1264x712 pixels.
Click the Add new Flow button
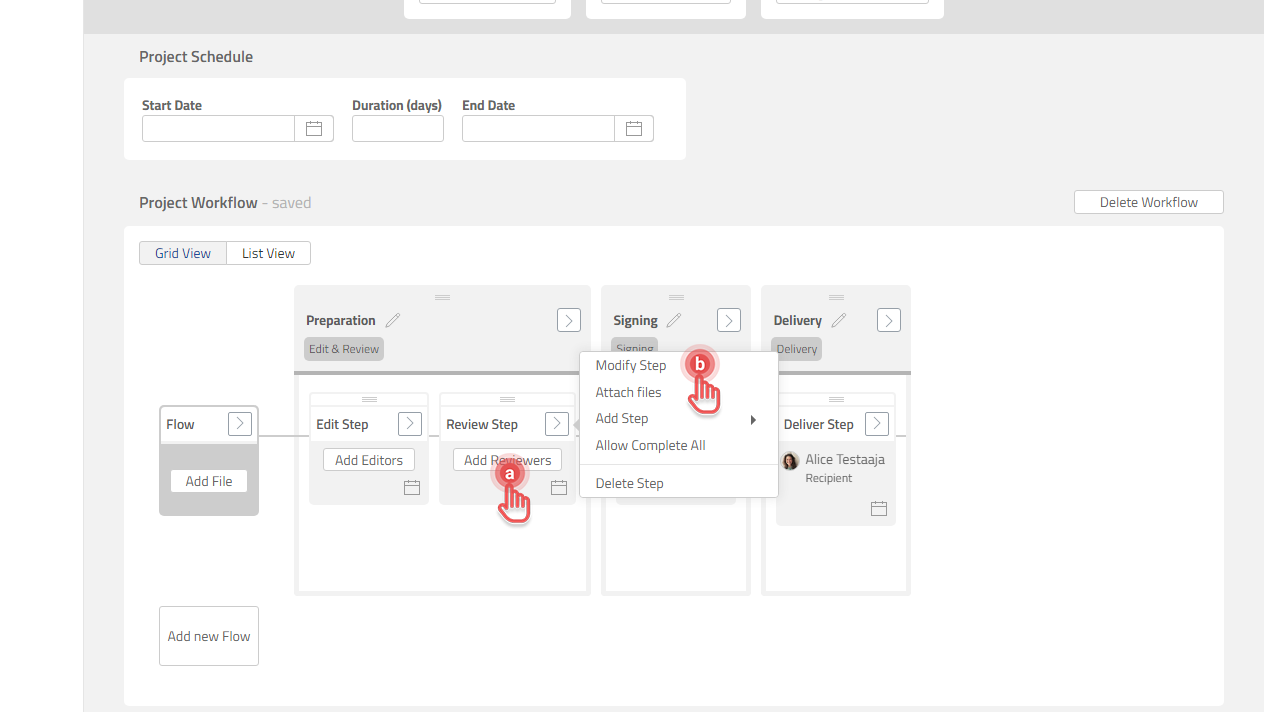208,635
